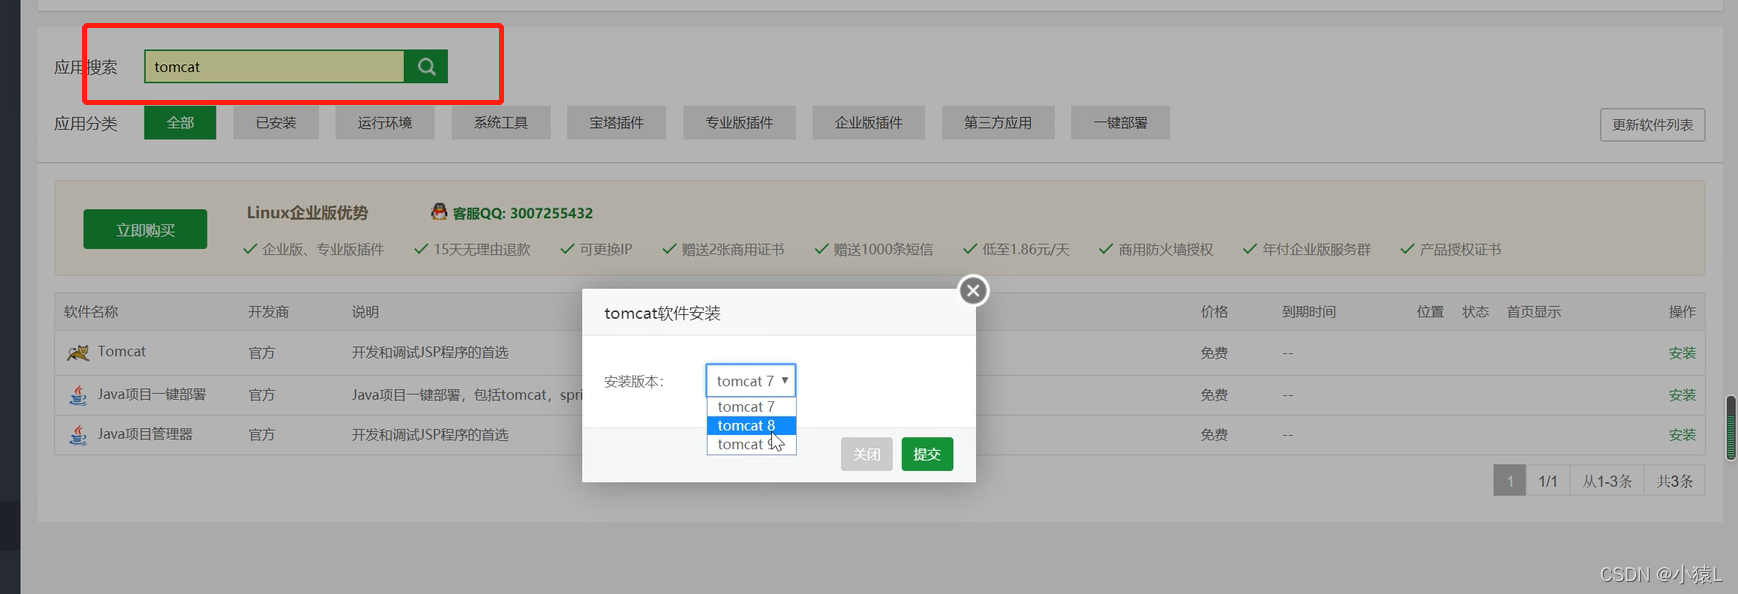Click the 立即购买 button
Image resolution: width=1738 pixels, height=594 pixels.
point(145,230)
